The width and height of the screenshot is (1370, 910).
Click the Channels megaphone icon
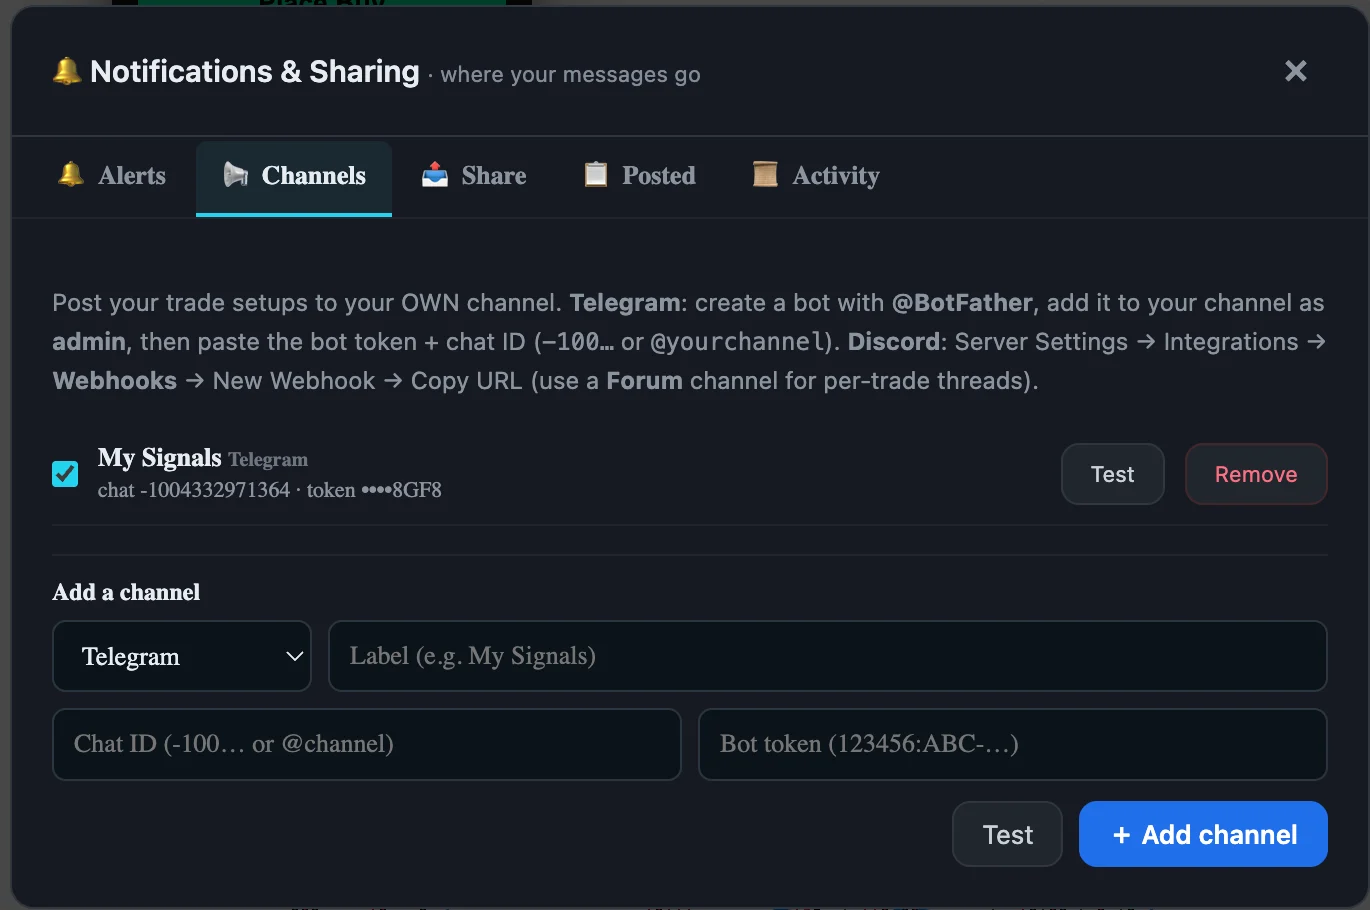click(236, 175)
